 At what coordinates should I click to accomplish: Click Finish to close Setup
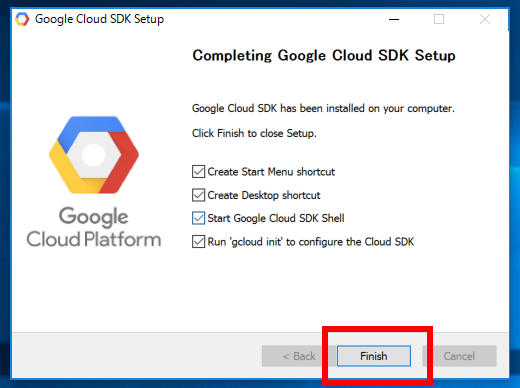click(374, 356)
